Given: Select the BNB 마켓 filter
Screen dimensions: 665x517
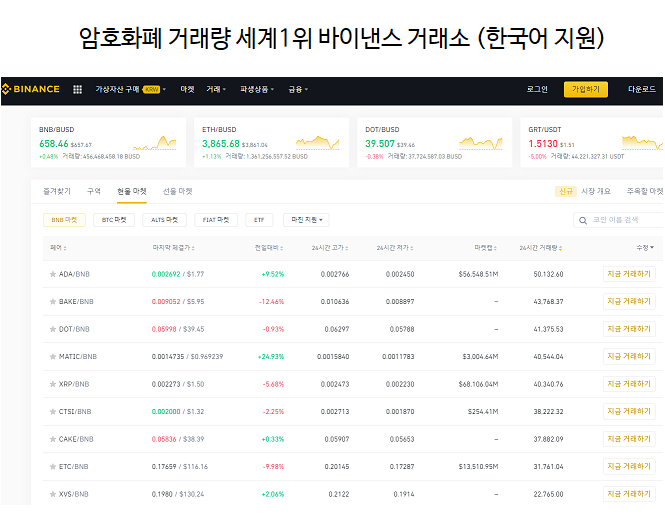Looking at the screenshot, I should pyautogui.click(x=64, y=220).
